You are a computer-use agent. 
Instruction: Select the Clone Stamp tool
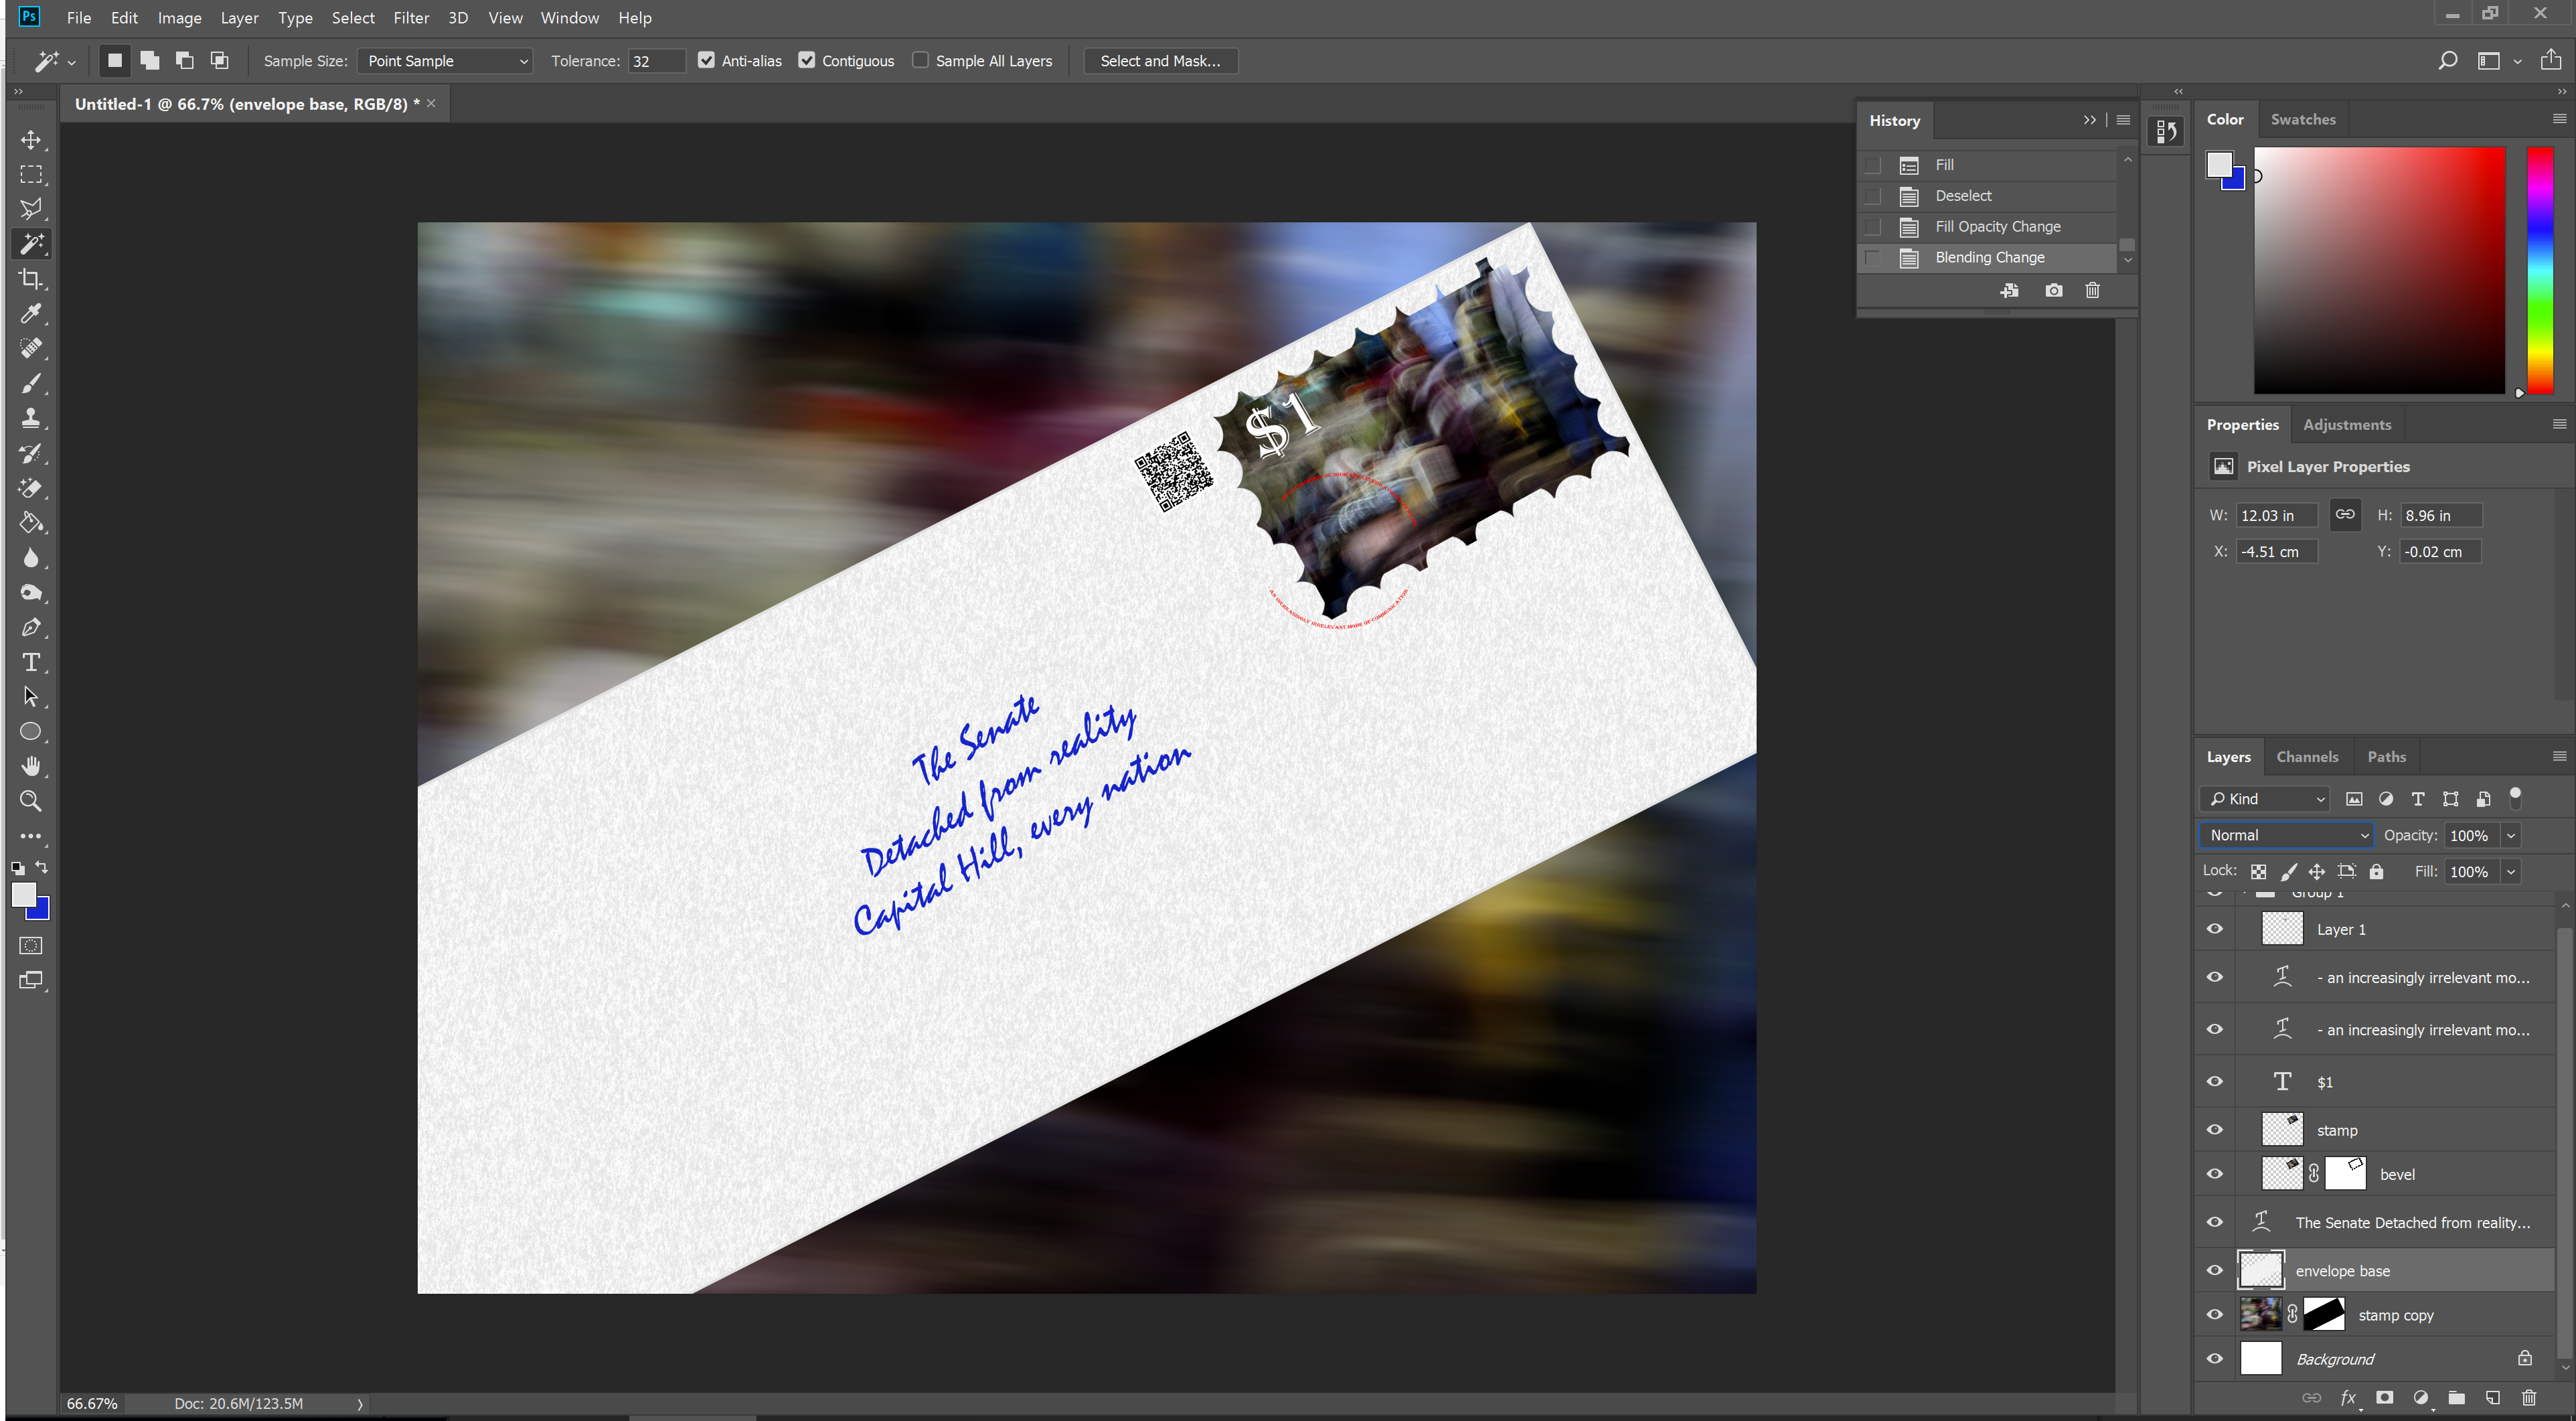click(31, 418)
